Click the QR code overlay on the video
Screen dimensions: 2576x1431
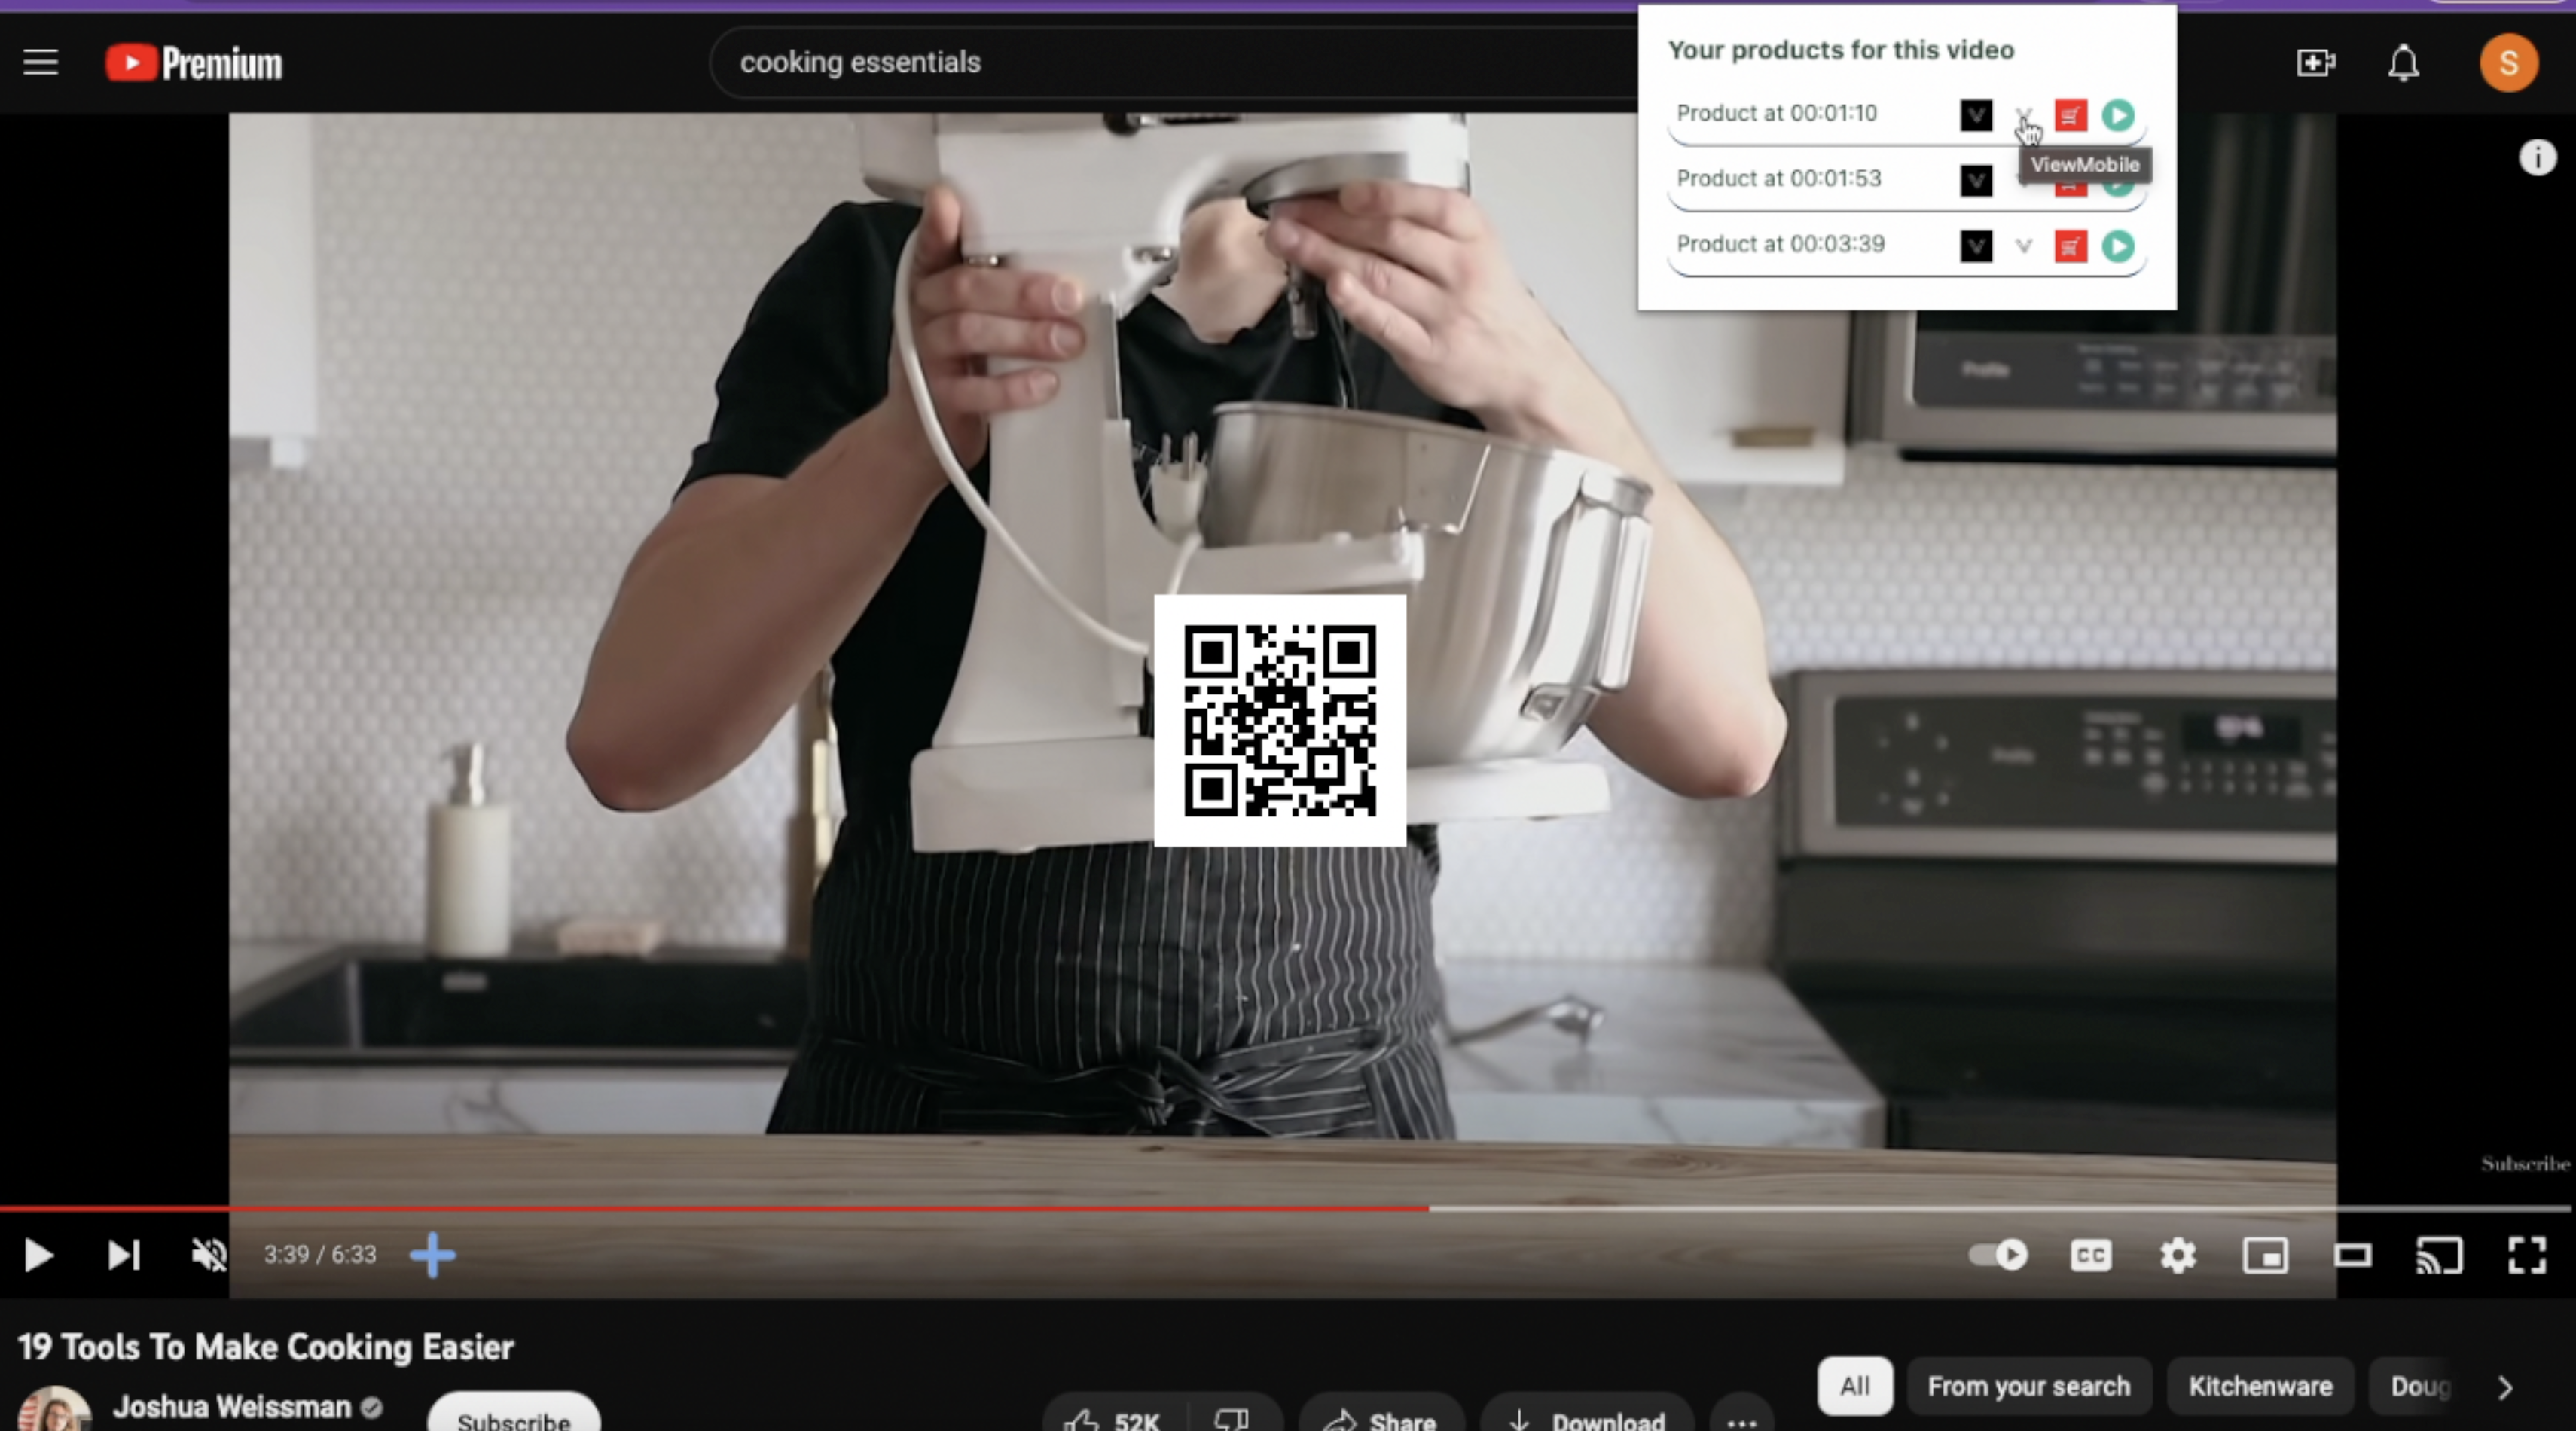coord(1280,720)
